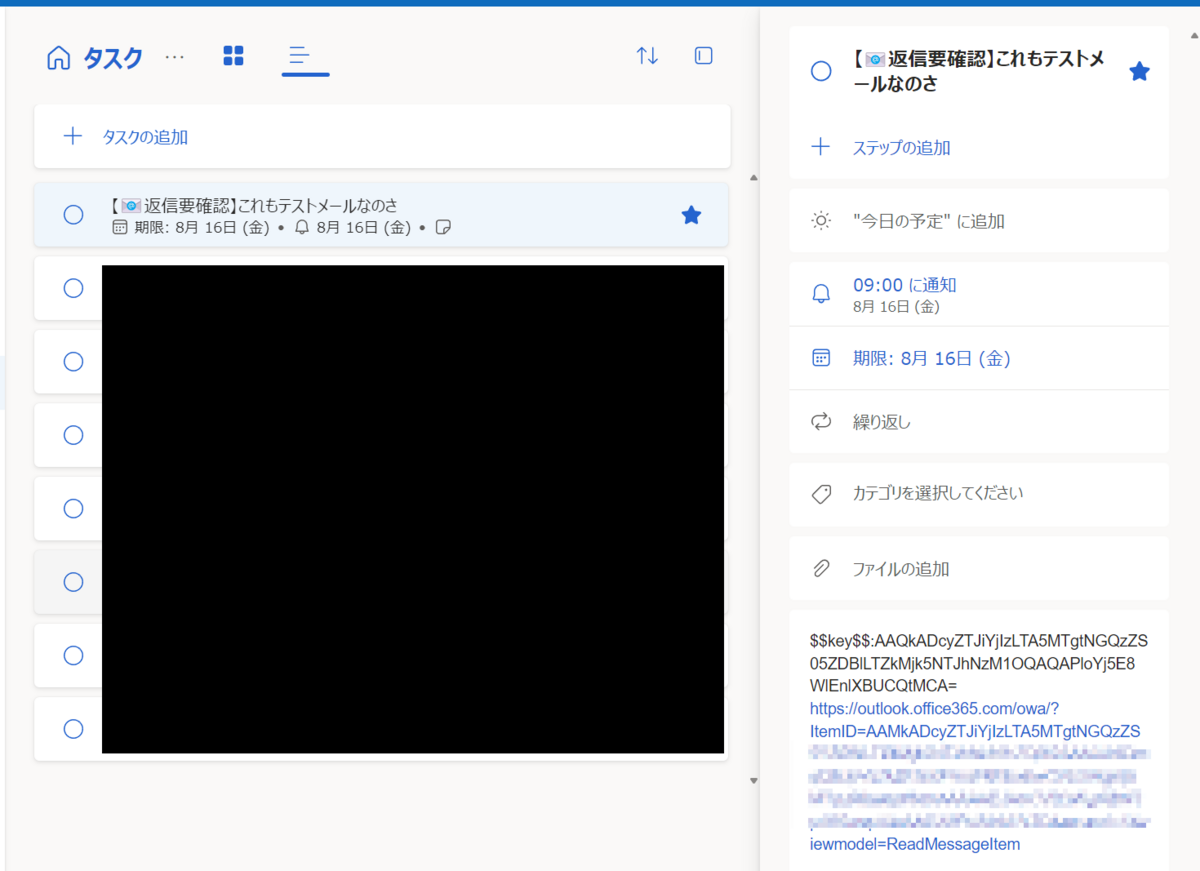Switch to grid view icon
This screenshot has width=1200, height=871.
coord(233,56)
